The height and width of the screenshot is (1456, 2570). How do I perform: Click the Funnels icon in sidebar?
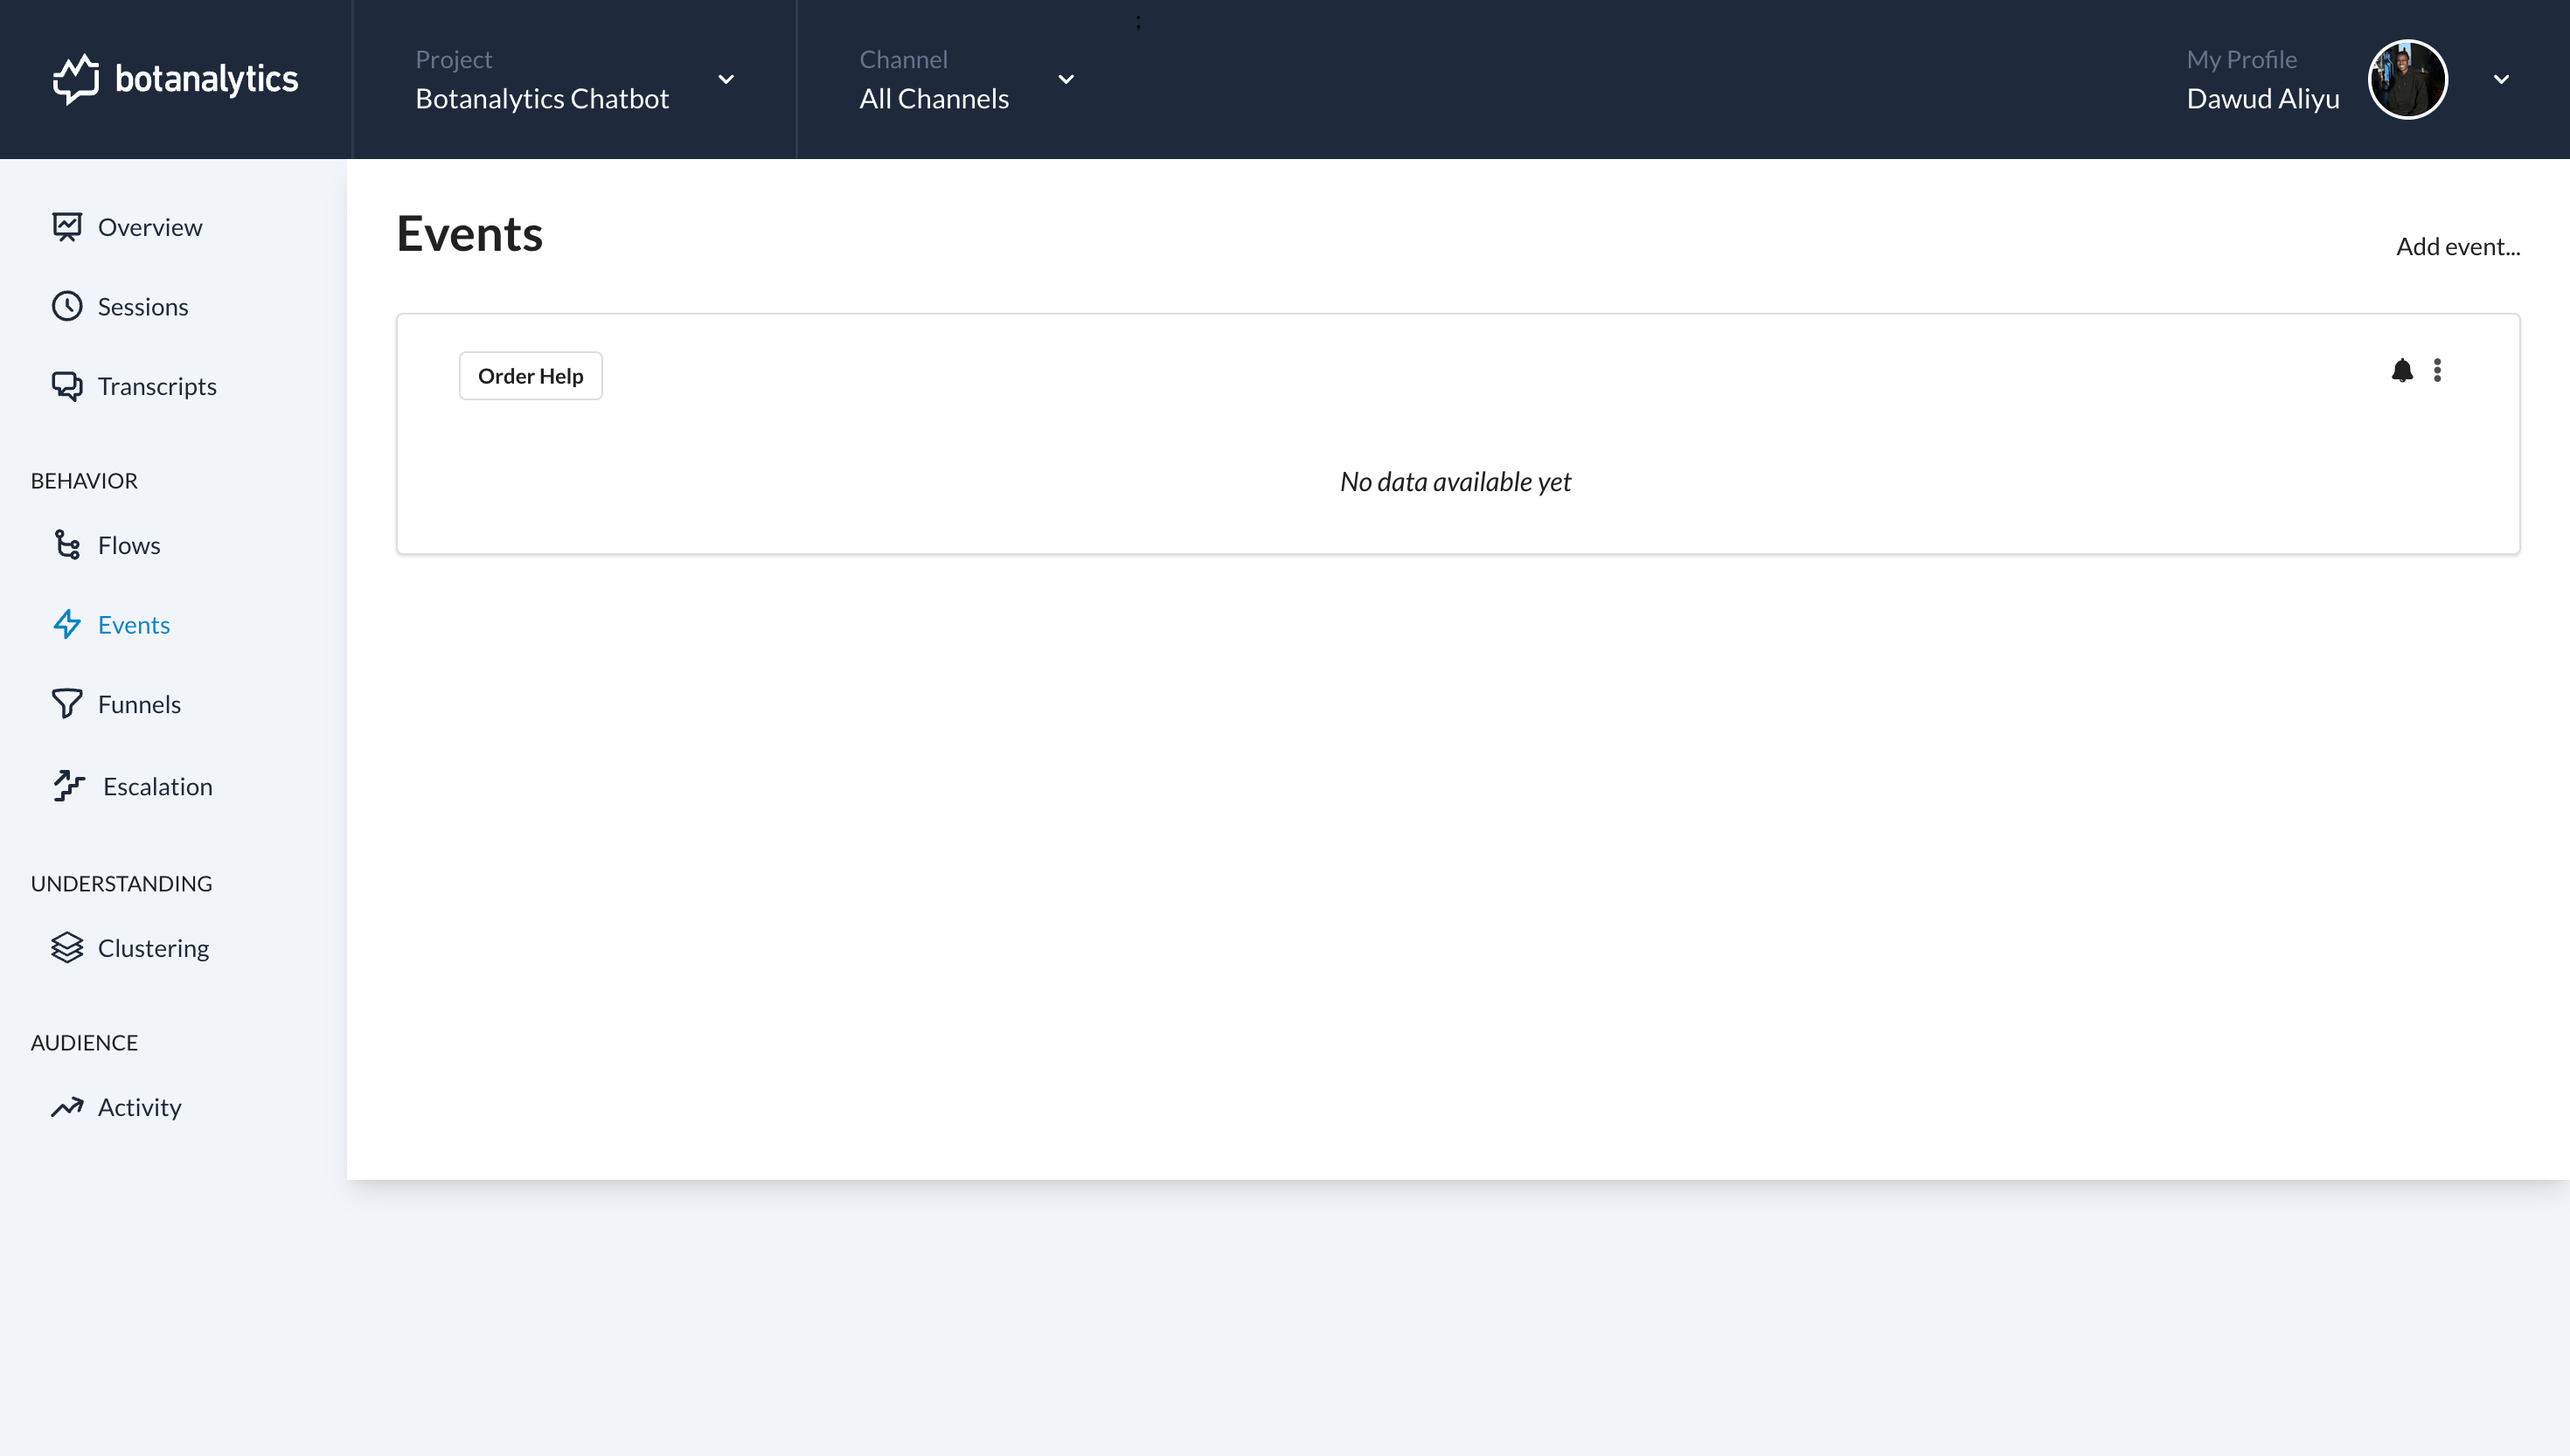(67, 704)
